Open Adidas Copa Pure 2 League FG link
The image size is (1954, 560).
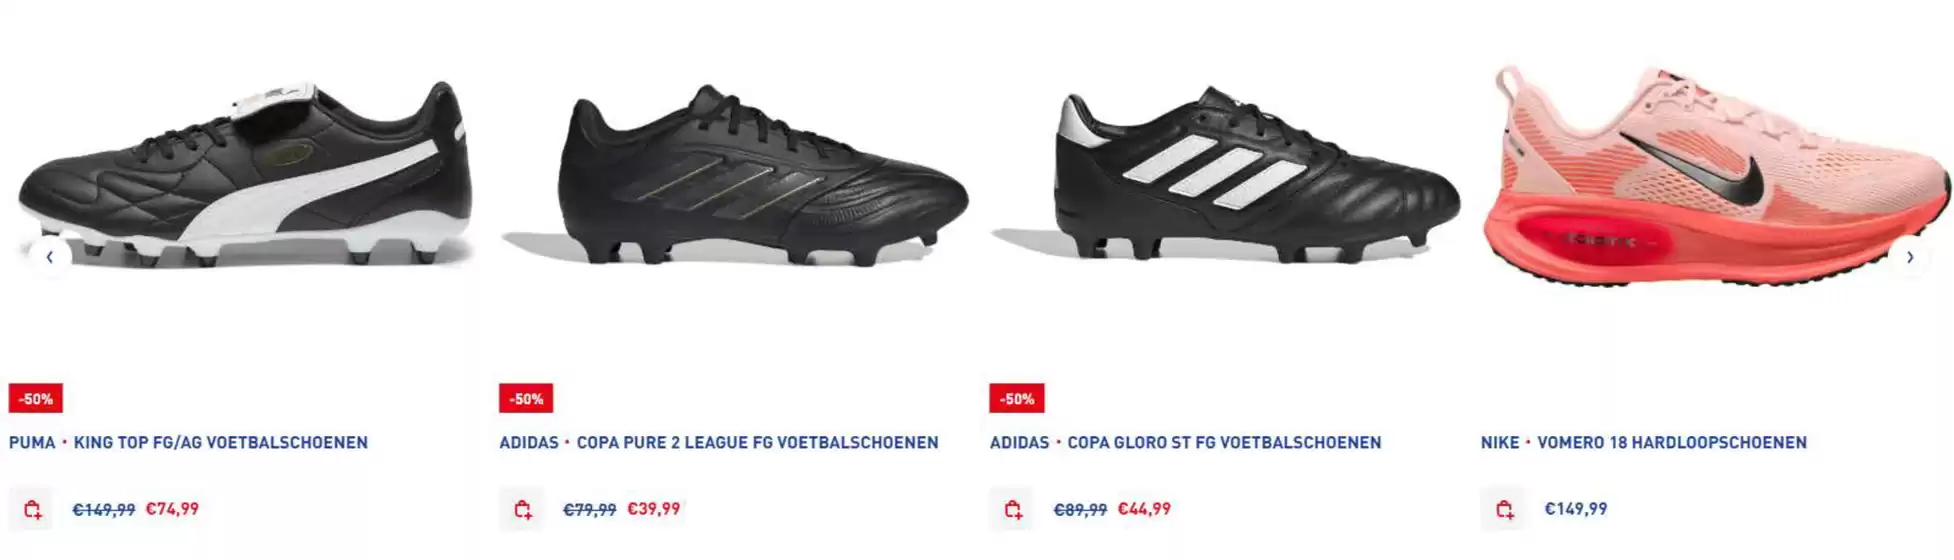point(719,442)
